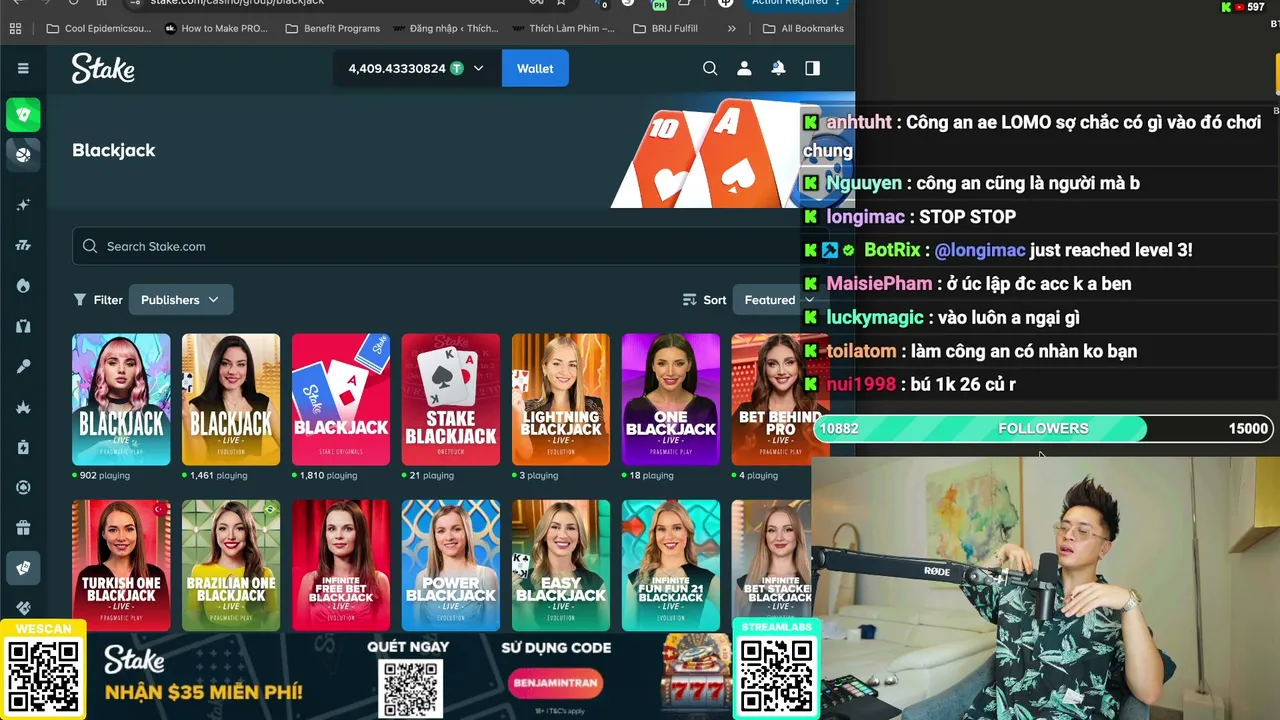Click the Stake logo

[x=103, y=68]
